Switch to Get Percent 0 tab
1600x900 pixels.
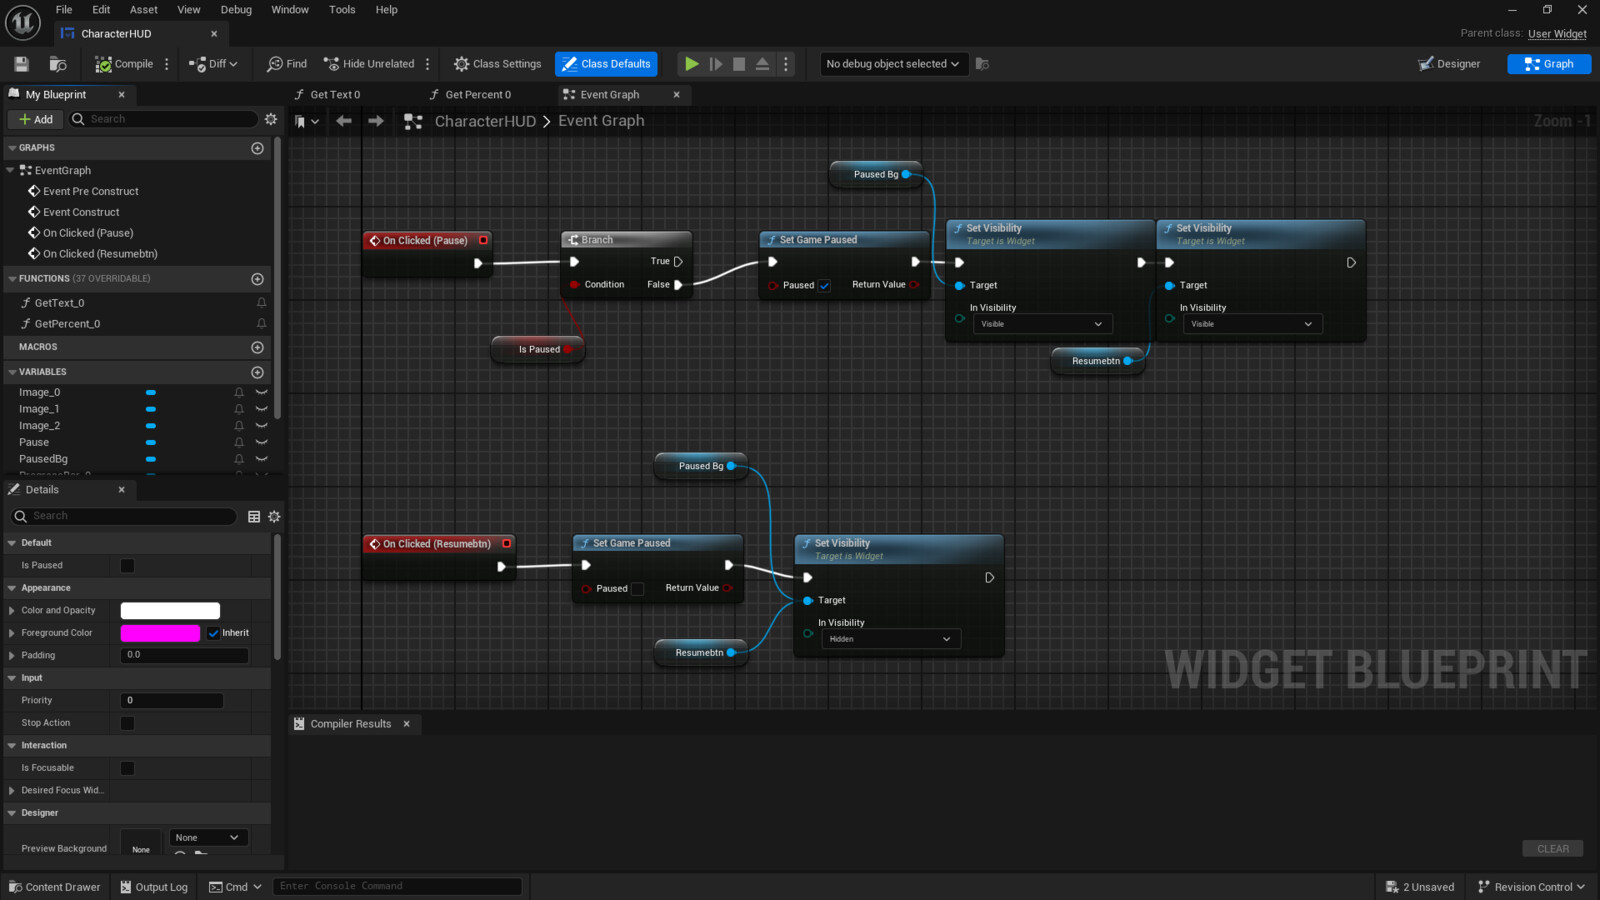point(477,95)
